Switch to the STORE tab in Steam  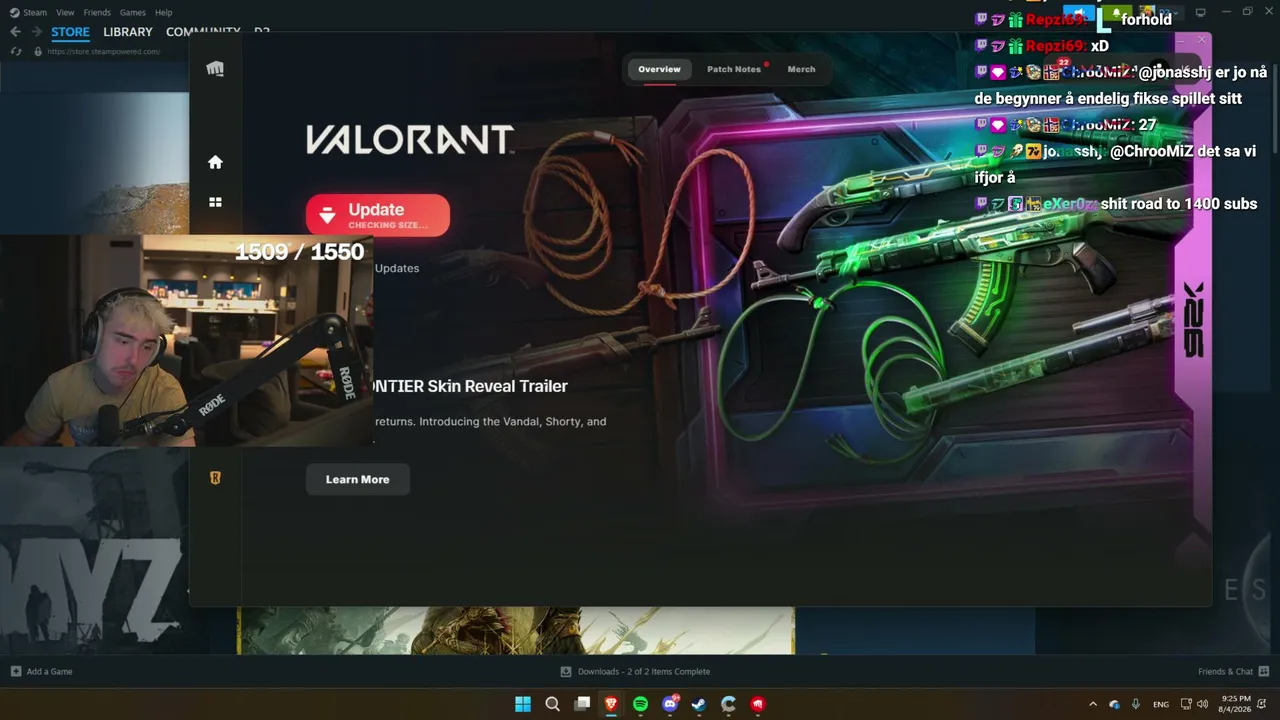pos(70,32)
